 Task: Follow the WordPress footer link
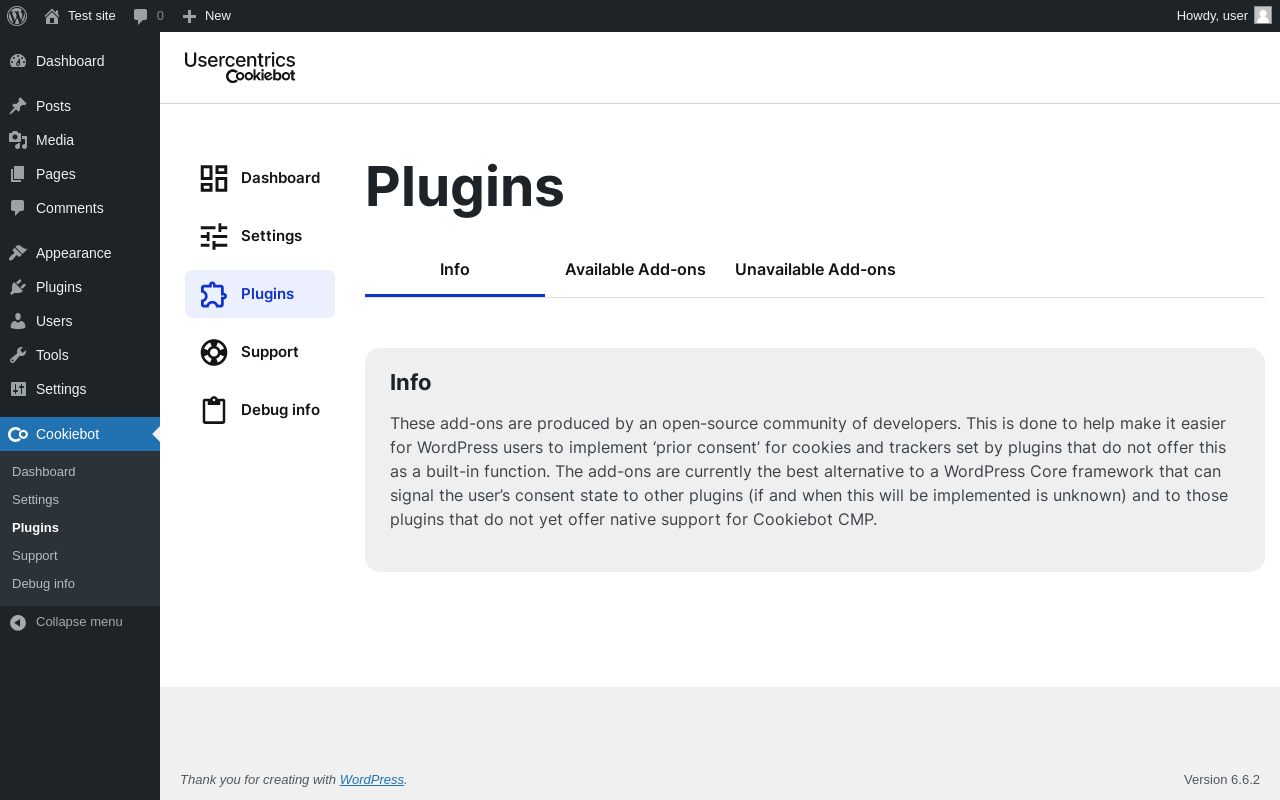[x=372, y=780]
